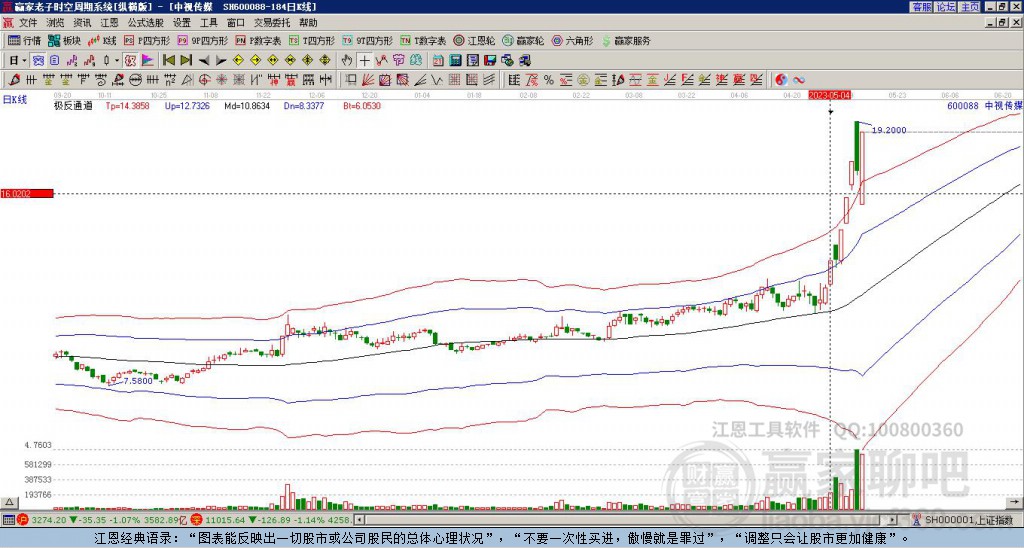The height and width of the screenshot is (548, 1024).
Task: Open the P四方形 tool
Action: 148,40
